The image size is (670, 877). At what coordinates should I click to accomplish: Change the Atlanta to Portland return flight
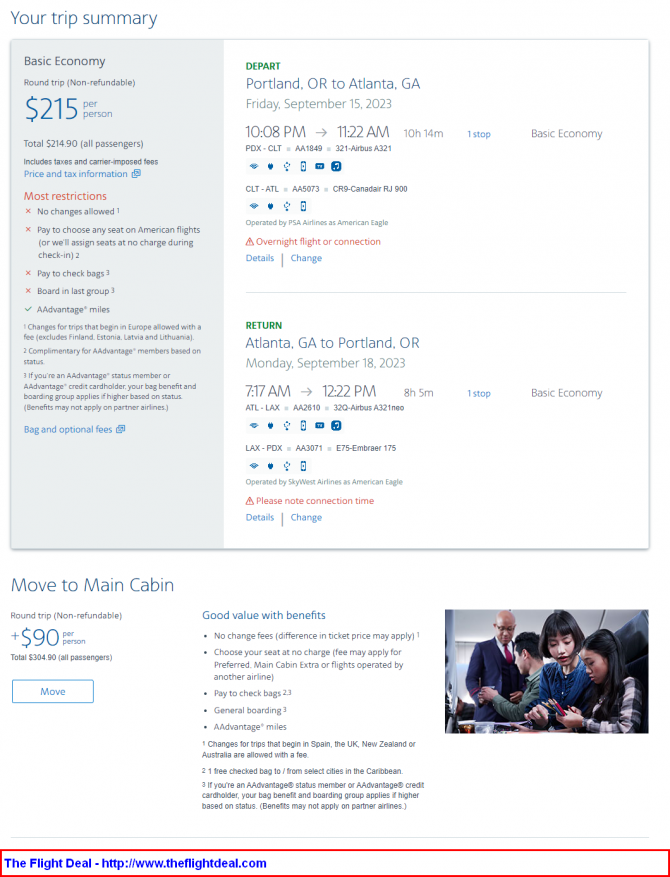tap(306, 518)
